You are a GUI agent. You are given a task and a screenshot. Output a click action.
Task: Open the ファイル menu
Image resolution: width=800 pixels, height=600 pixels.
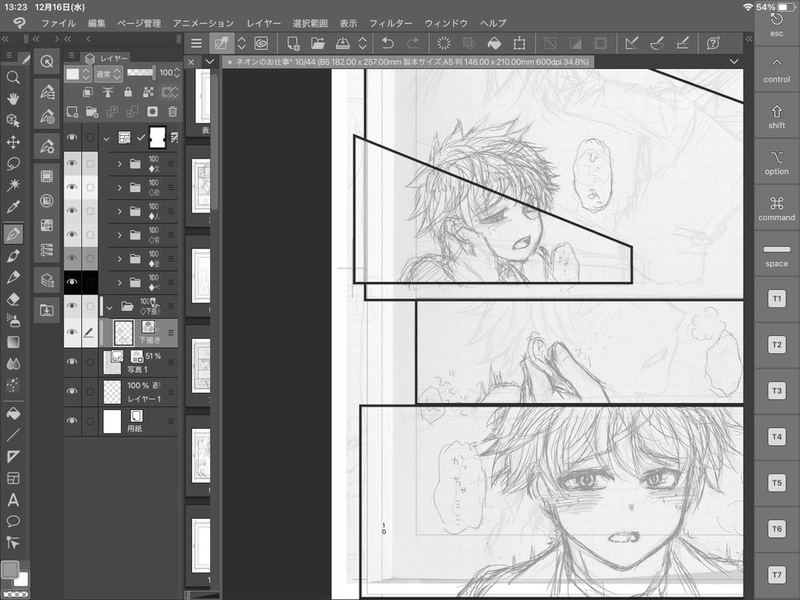[58, 23]
